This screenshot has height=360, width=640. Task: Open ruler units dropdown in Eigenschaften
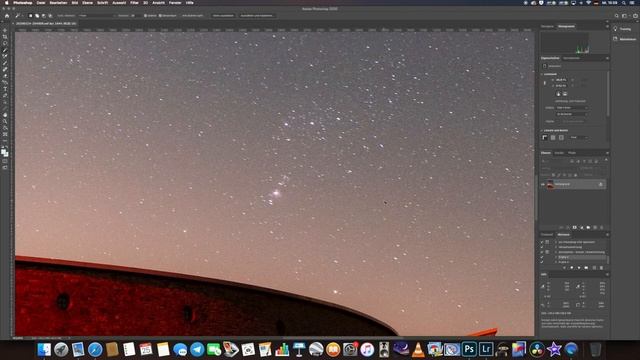point(578,138)
